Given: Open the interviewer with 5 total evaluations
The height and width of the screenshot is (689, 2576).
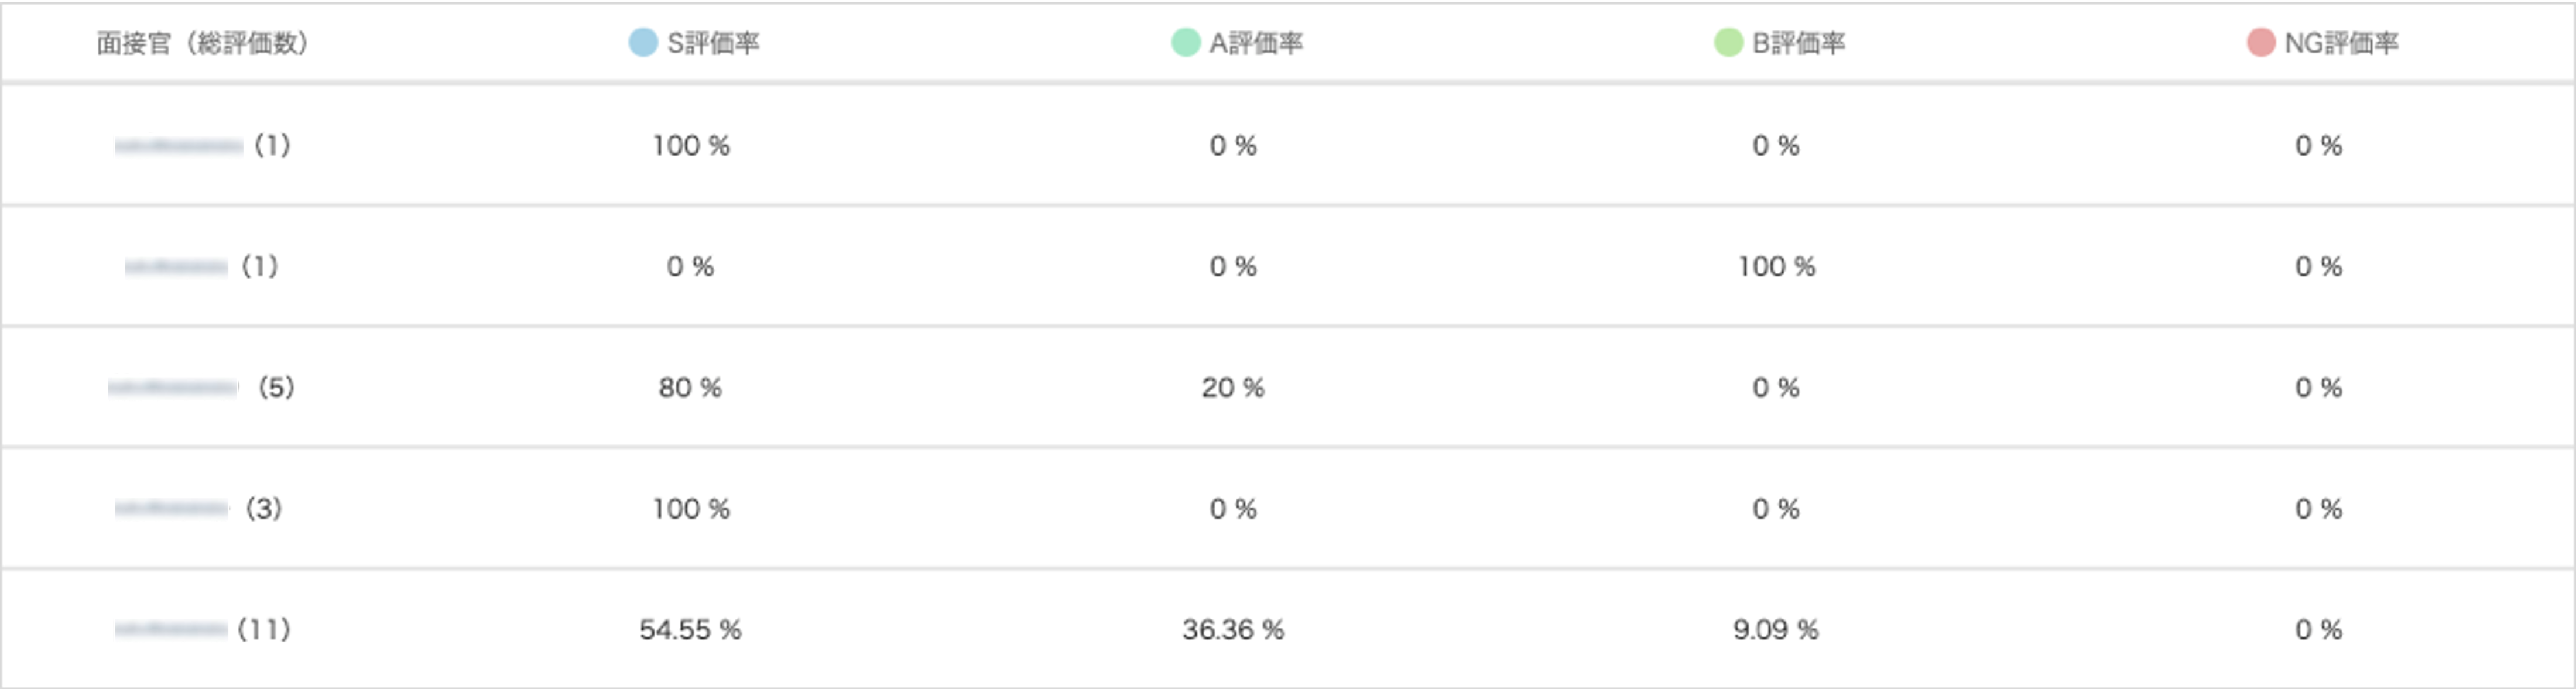Looking at the screenshot, I should (x=203, y=387).
